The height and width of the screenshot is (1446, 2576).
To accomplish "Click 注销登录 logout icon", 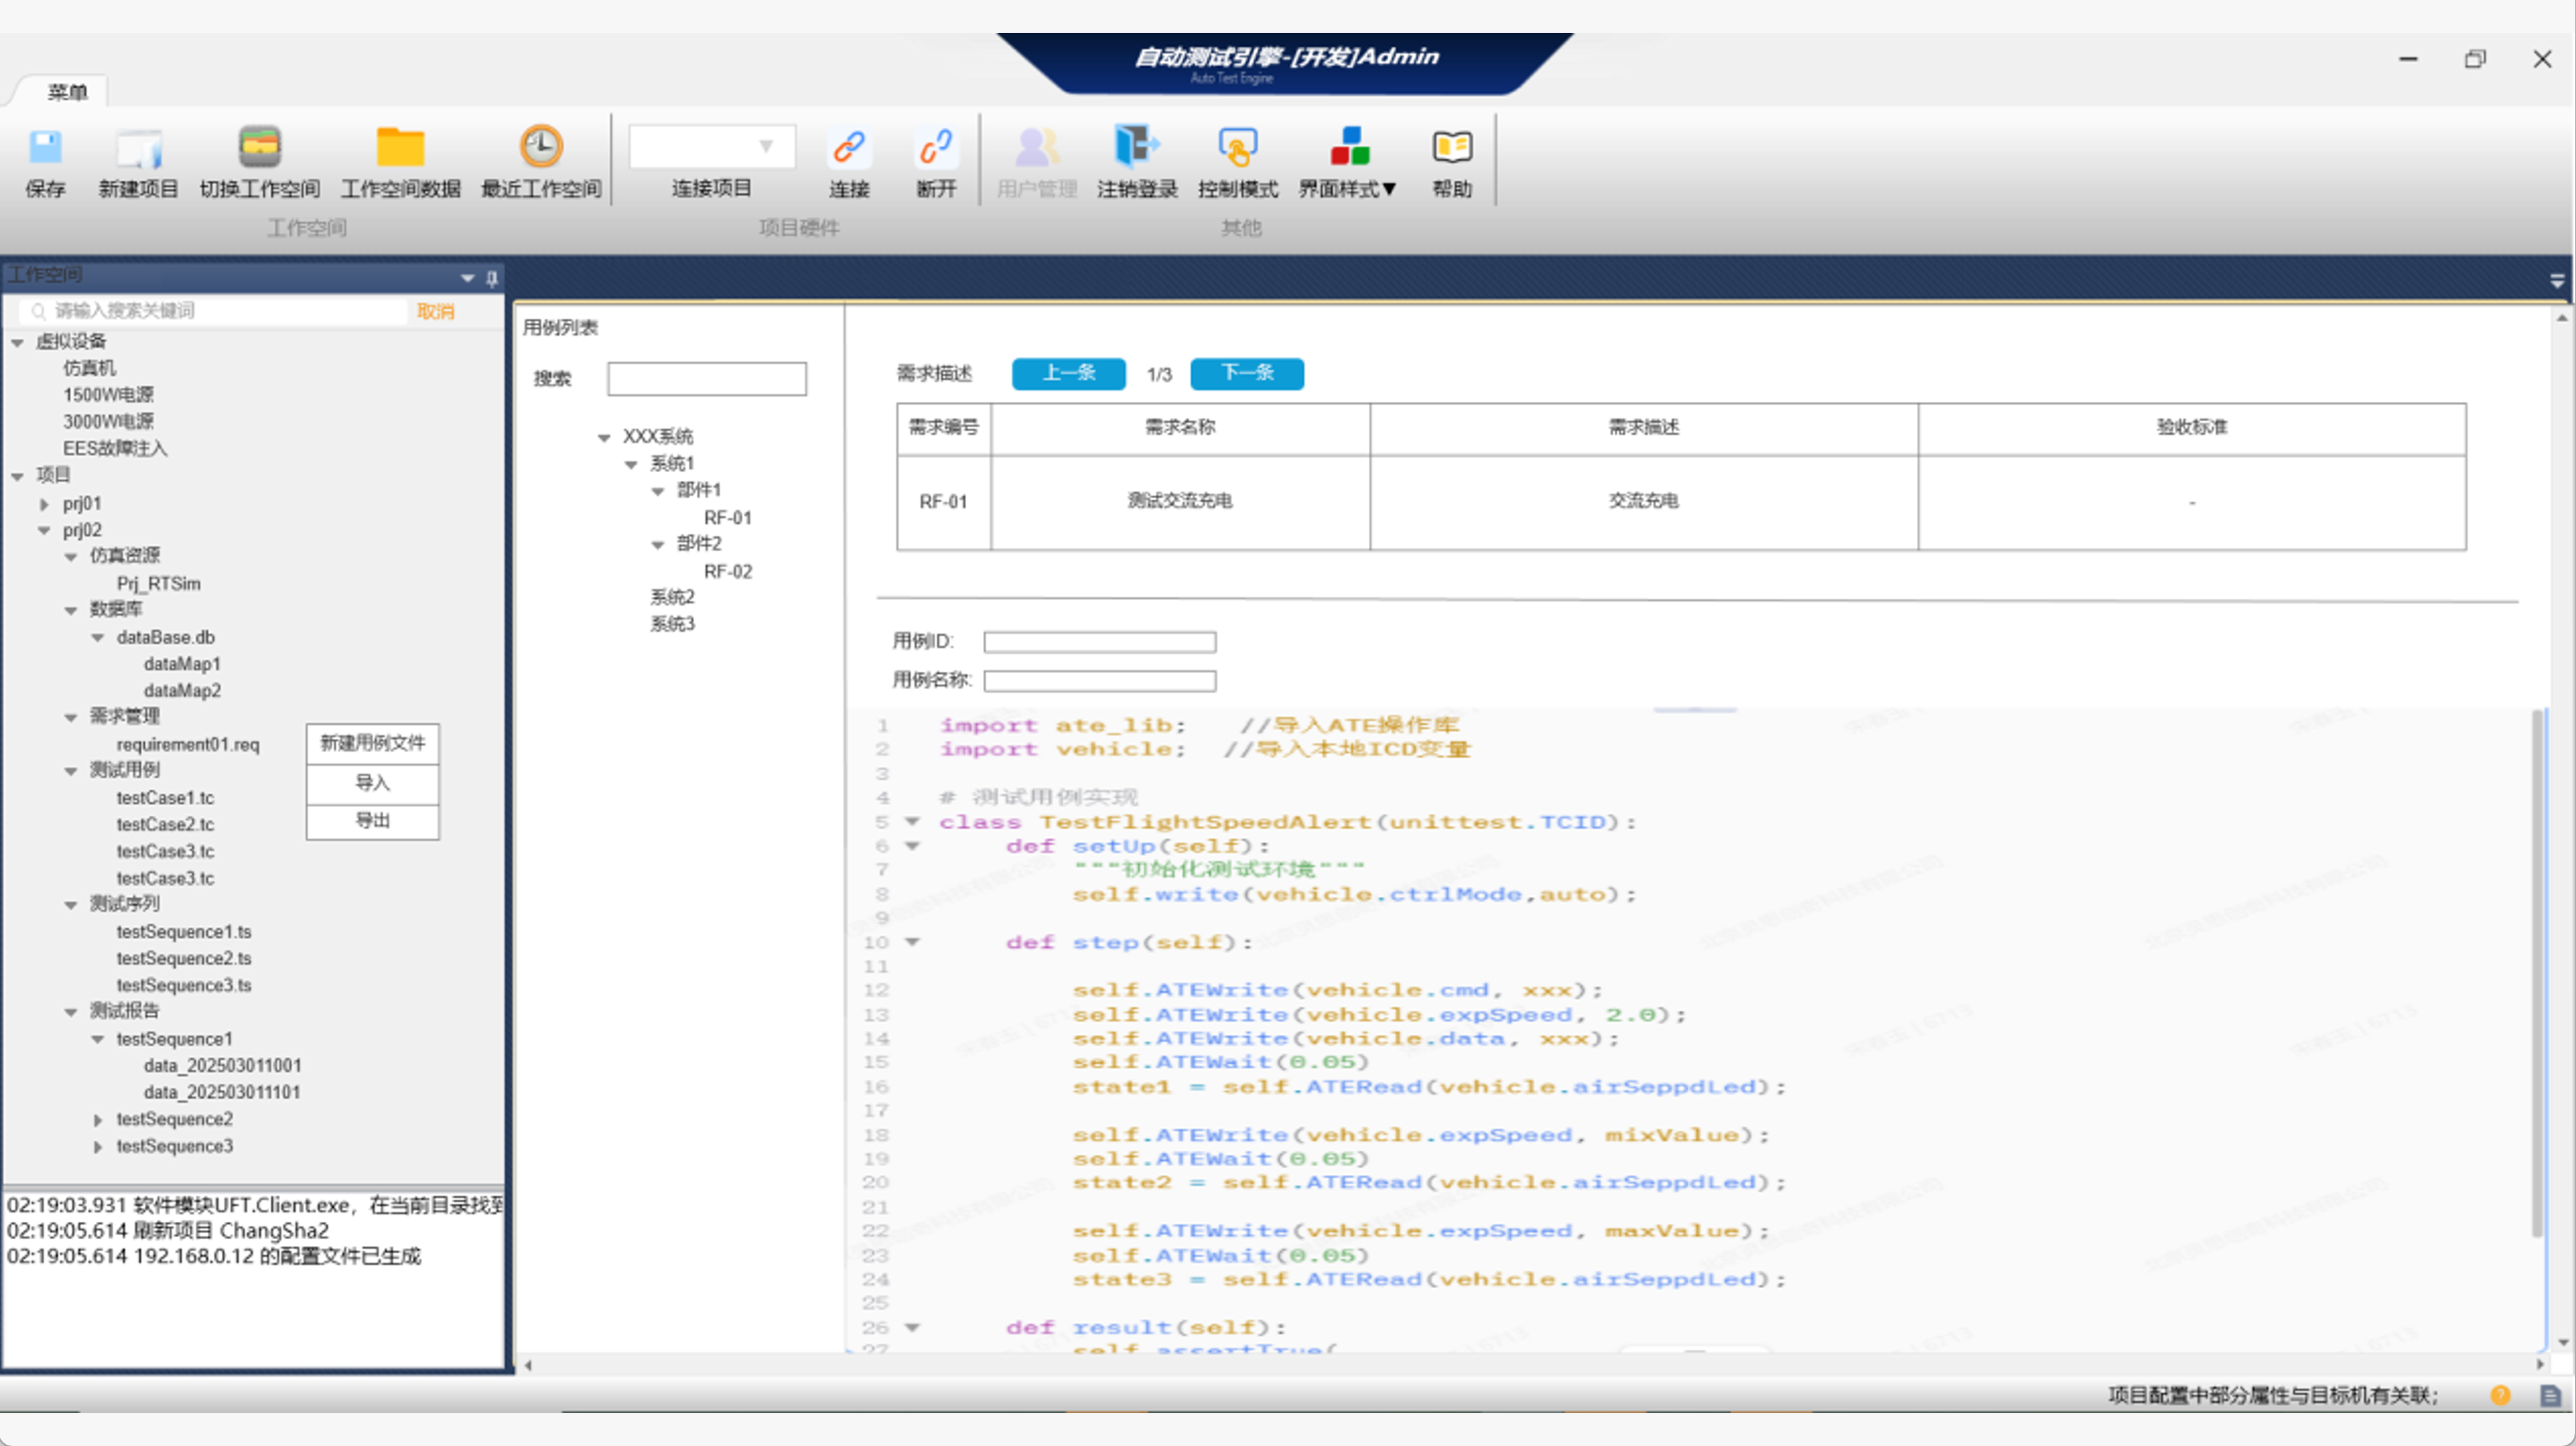I will [x=1136, y=148].
